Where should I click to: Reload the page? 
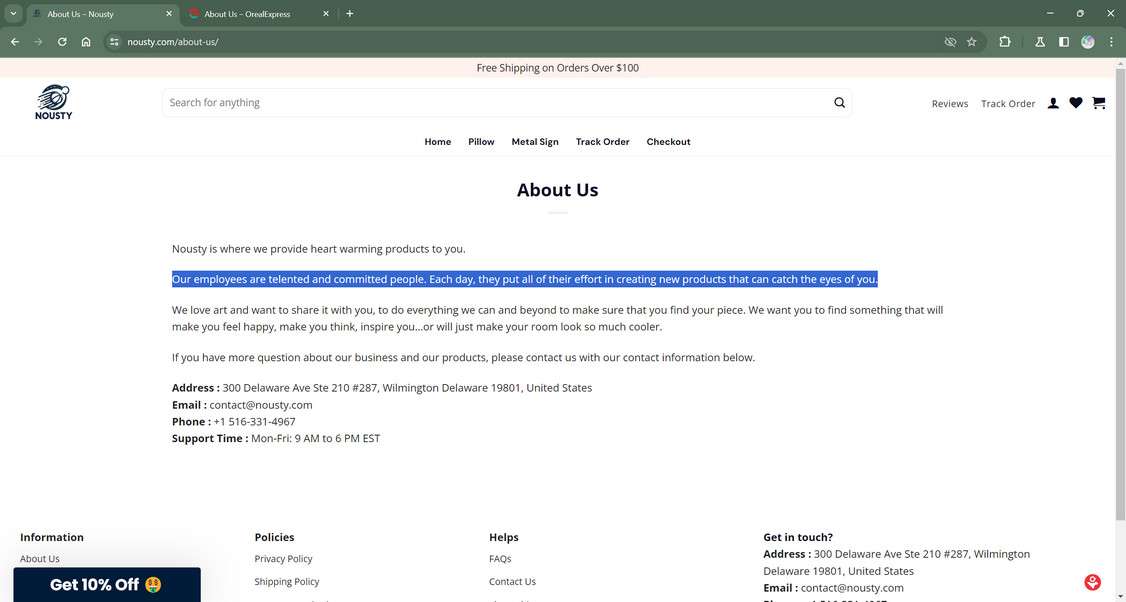[62, 42]
